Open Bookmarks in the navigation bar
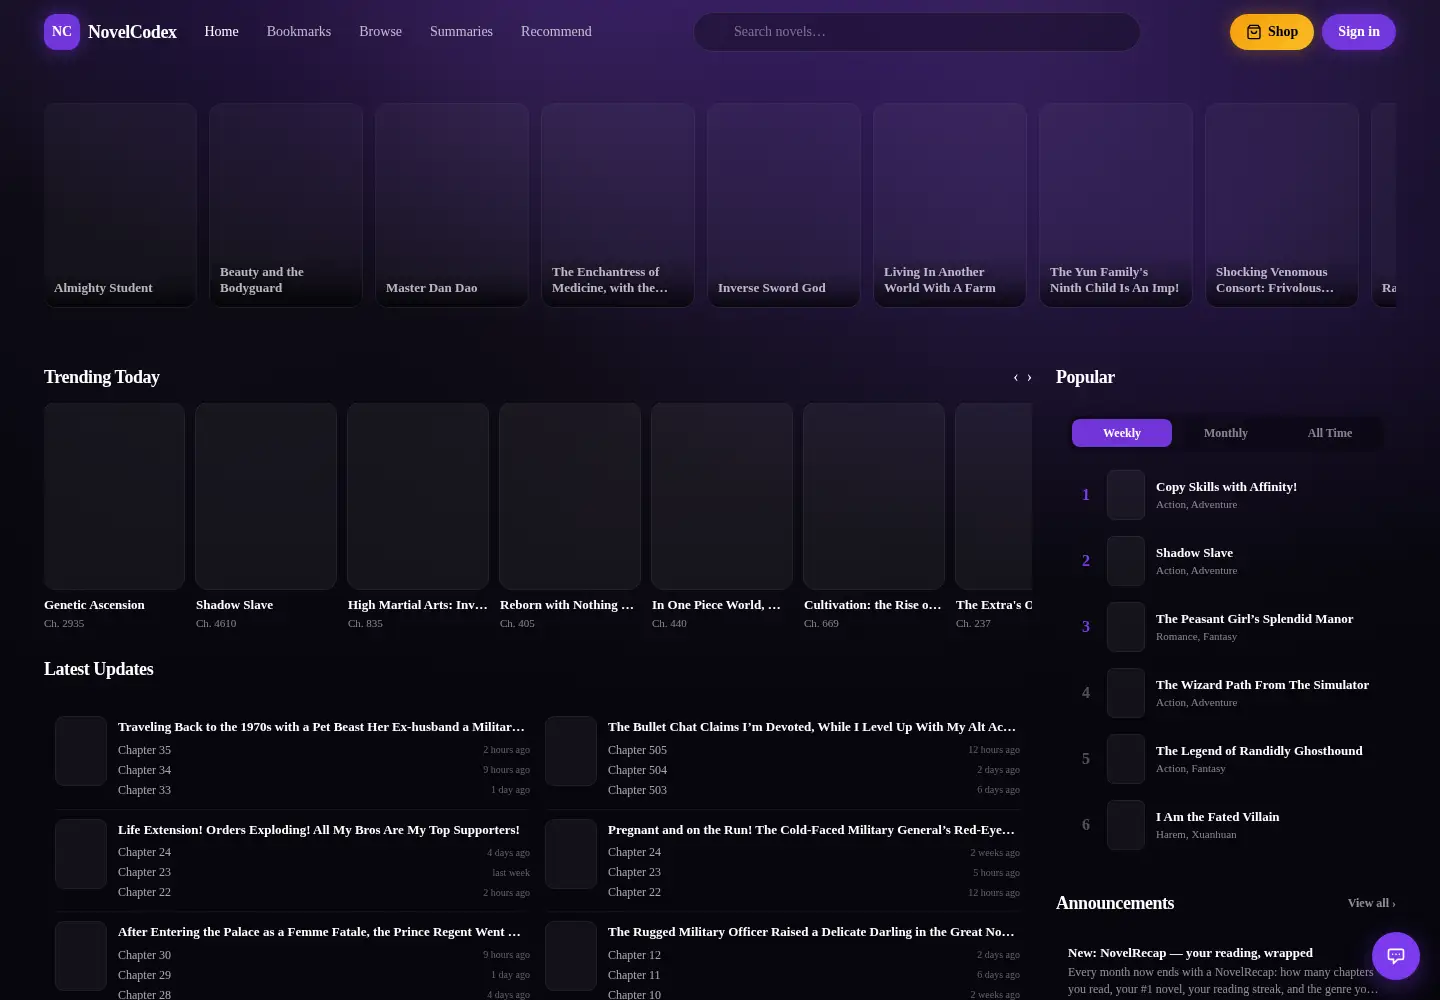The height and width of the screenshot is (1000, 1440). pyautogui.click(x=299, y=32)
